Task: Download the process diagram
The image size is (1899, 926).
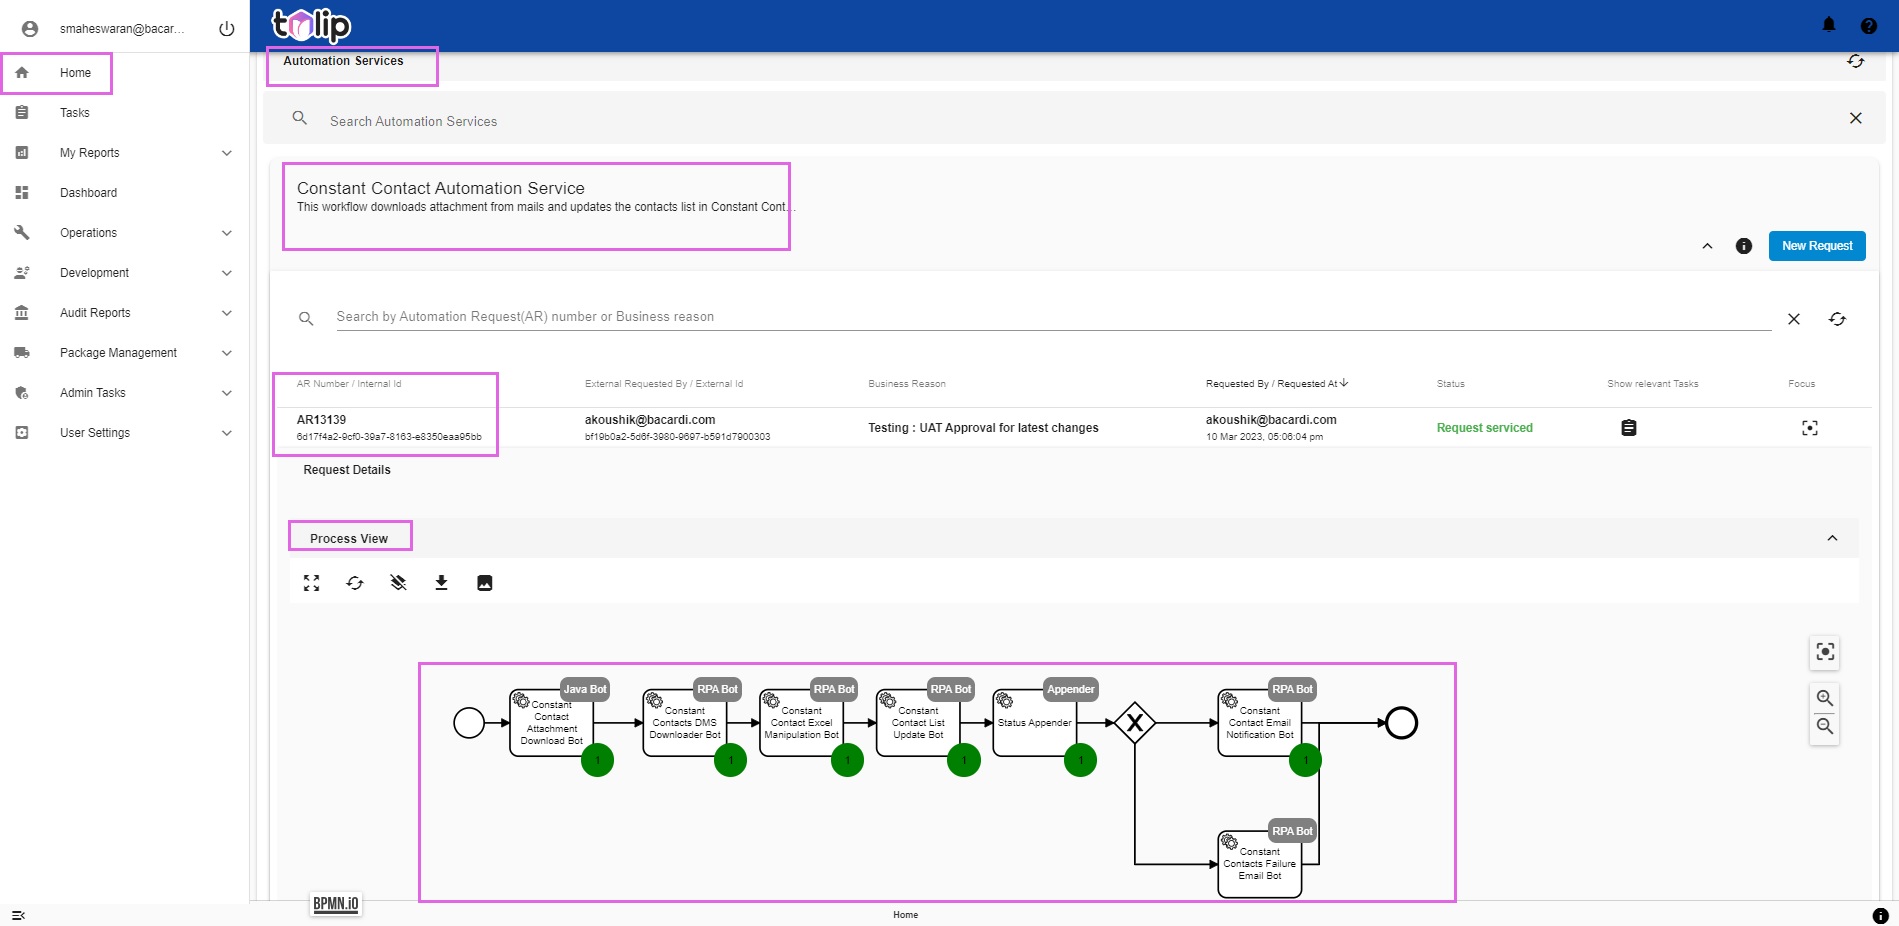Action: [441, 583]
